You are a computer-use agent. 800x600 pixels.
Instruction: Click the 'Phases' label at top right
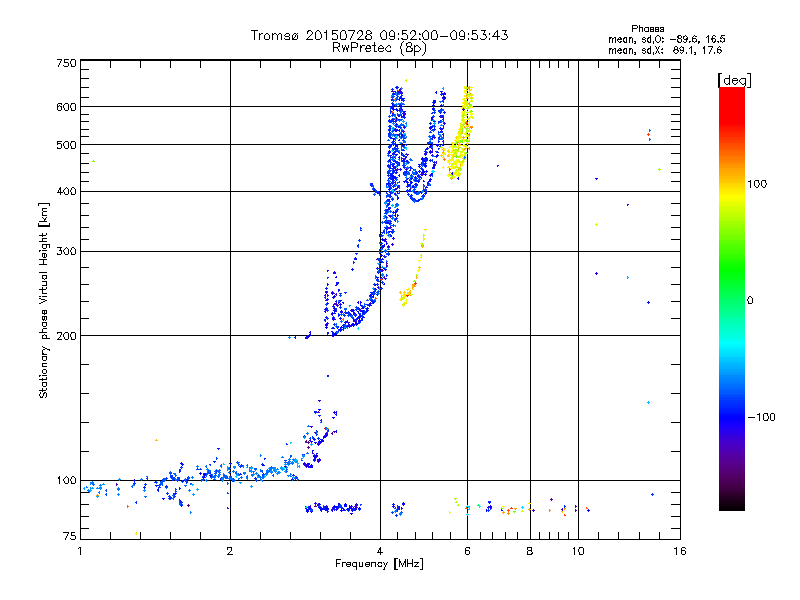point(647,29)
